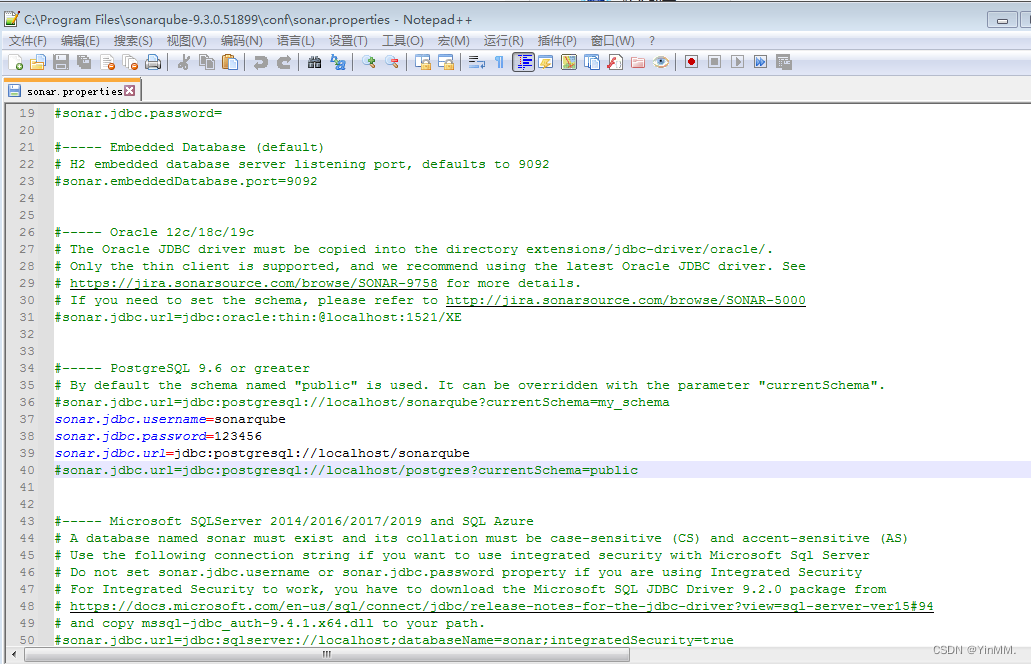The image size is (1031, 664).
Task: Toggle the monitoring eye icon
Action: 661,62
